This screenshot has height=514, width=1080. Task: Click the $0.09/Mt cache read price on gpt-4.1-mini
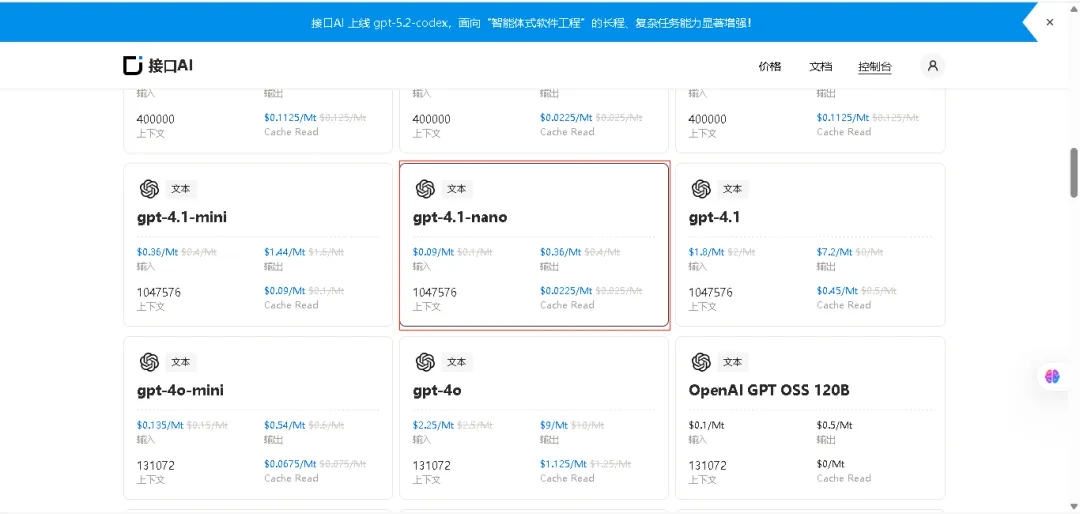tap(284, 291)
